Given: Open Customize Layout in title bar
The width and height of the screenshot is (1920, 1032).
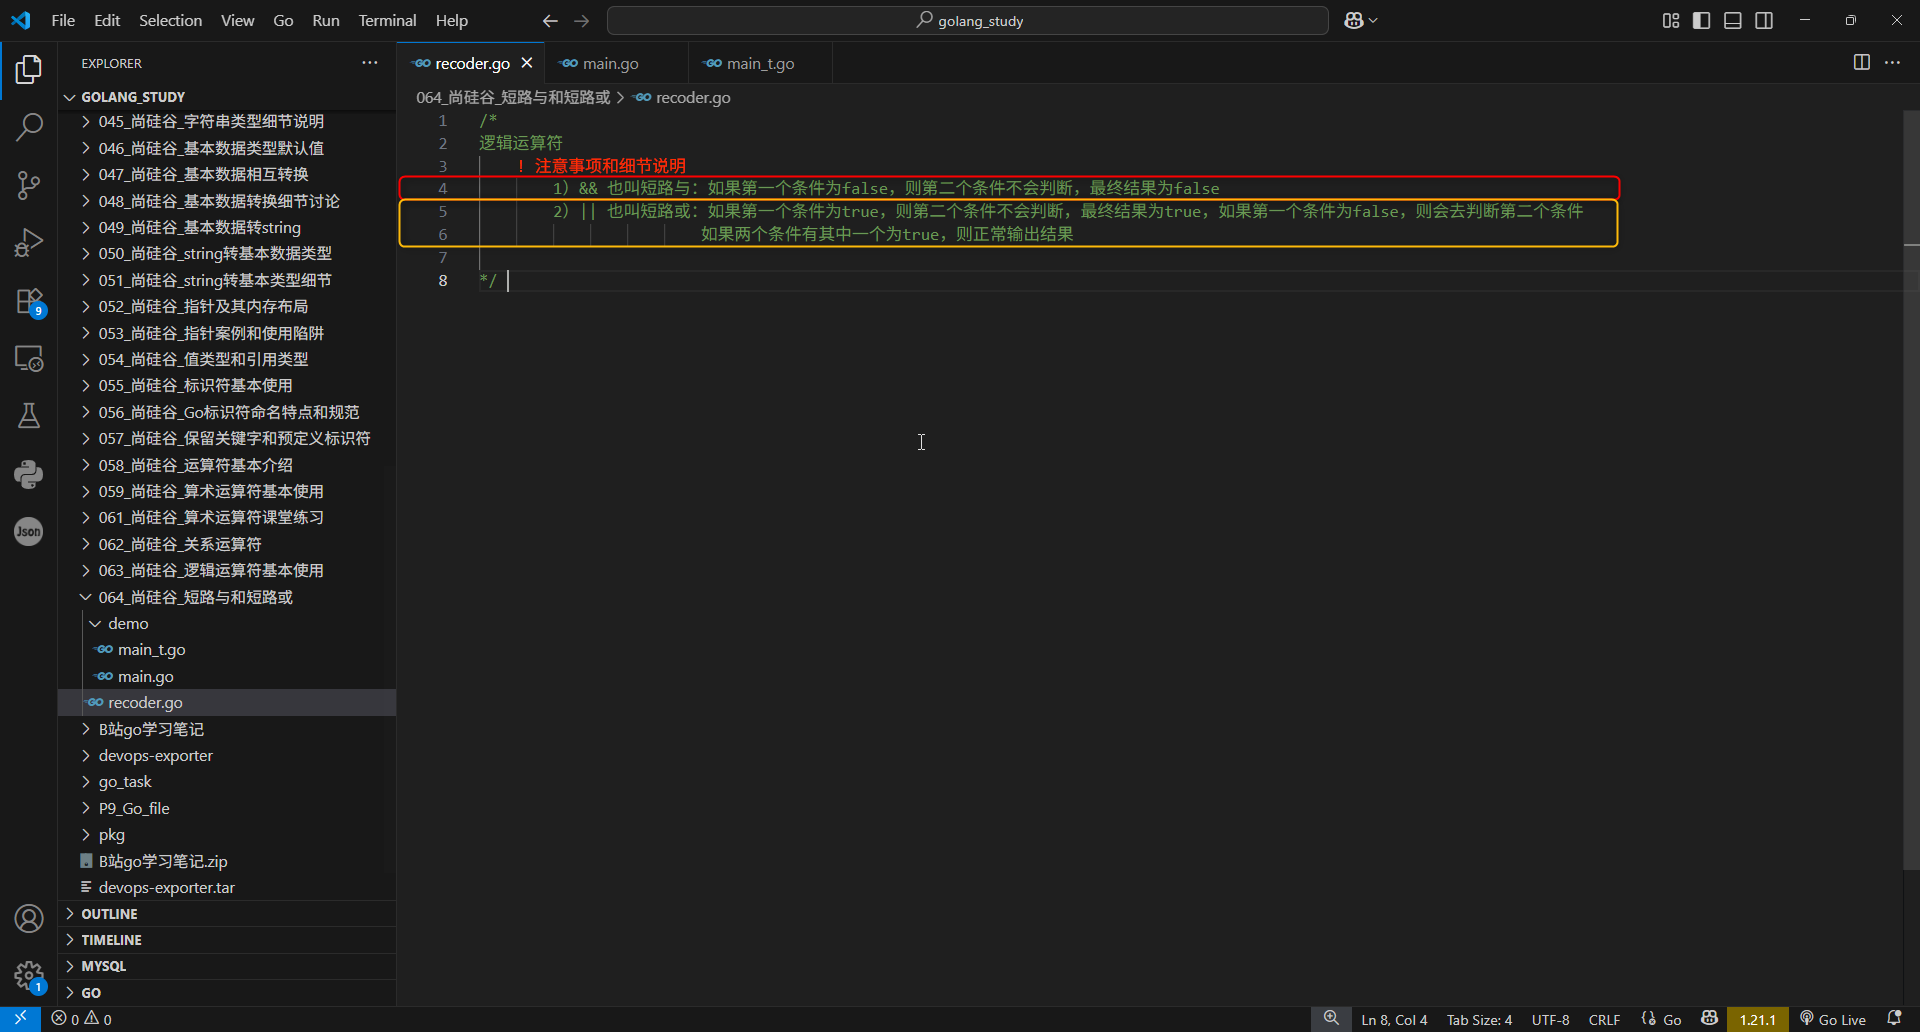Looking at the screenshot, I should 1671,20.
